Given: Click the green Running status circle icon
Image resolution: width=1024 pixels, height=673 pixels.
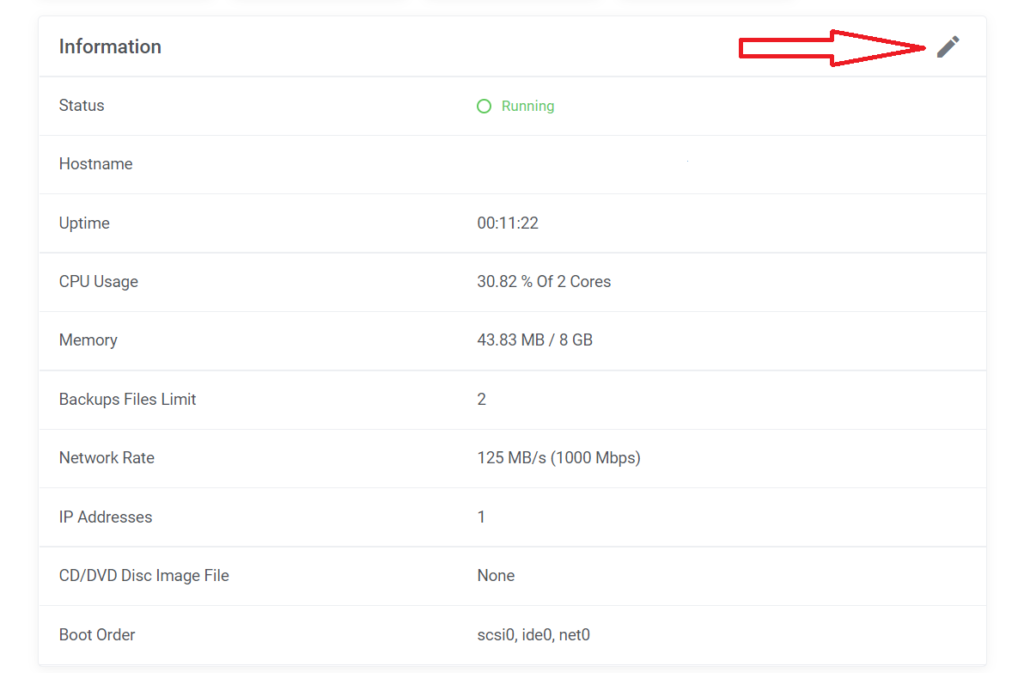Looking at the screenshot, I should coord(484,106).
